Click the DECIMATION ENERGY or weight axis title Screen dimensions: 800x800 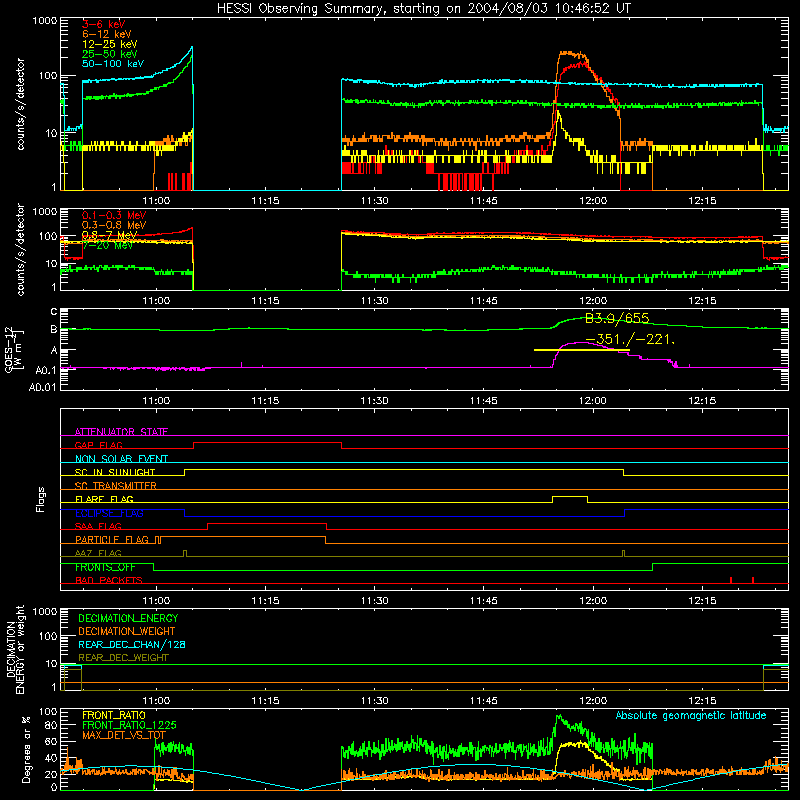point(15,649)
